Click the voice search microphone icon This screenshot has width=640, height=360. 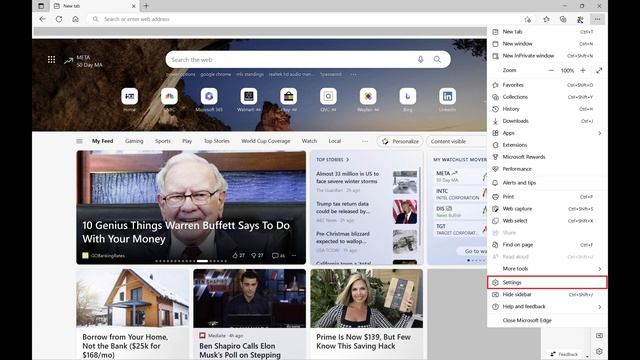420,60
